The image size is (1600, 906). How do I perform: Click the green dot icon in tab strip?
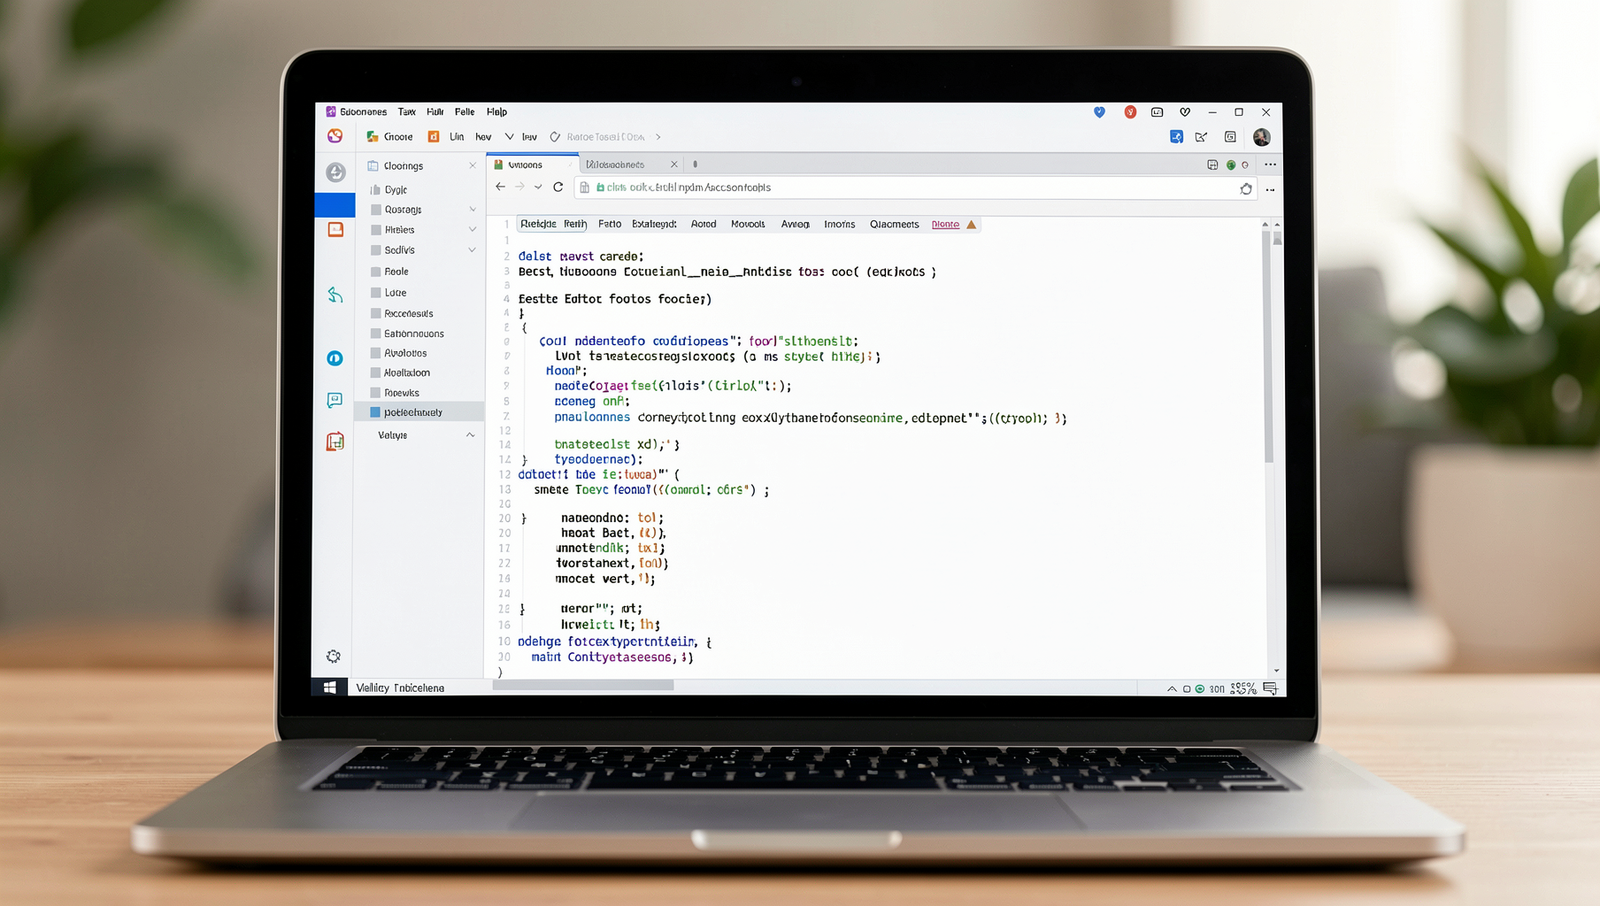pos(1231,165)
